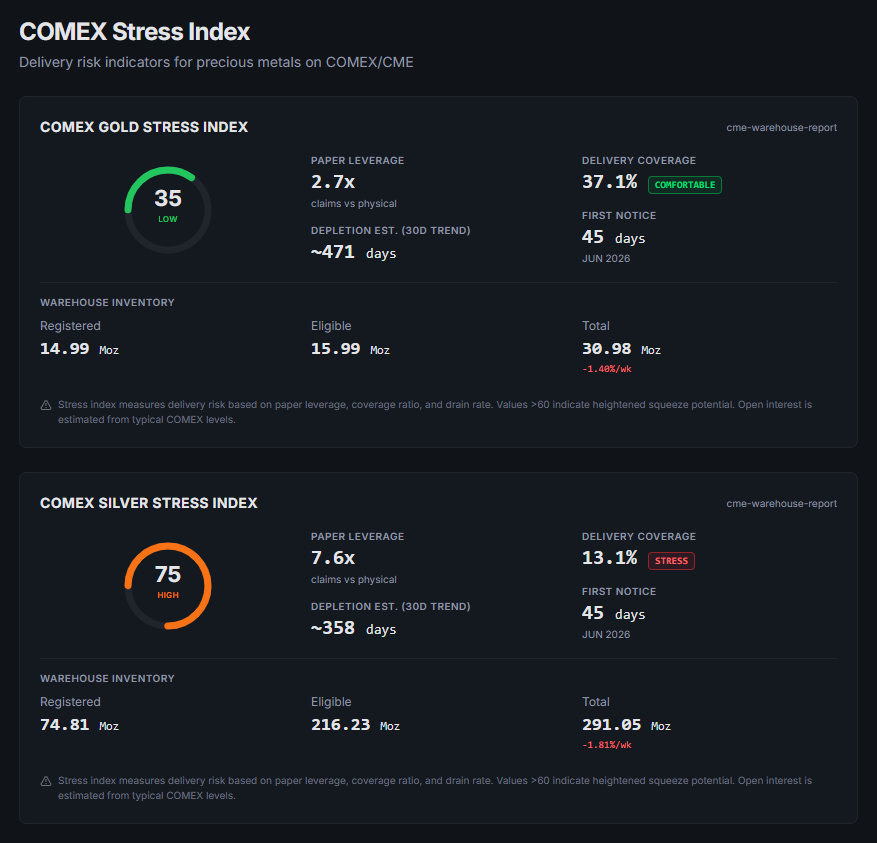The image size is (877, 843).
Task: Open the cme-warehouse-report link in the silver card
Action: 781,504
